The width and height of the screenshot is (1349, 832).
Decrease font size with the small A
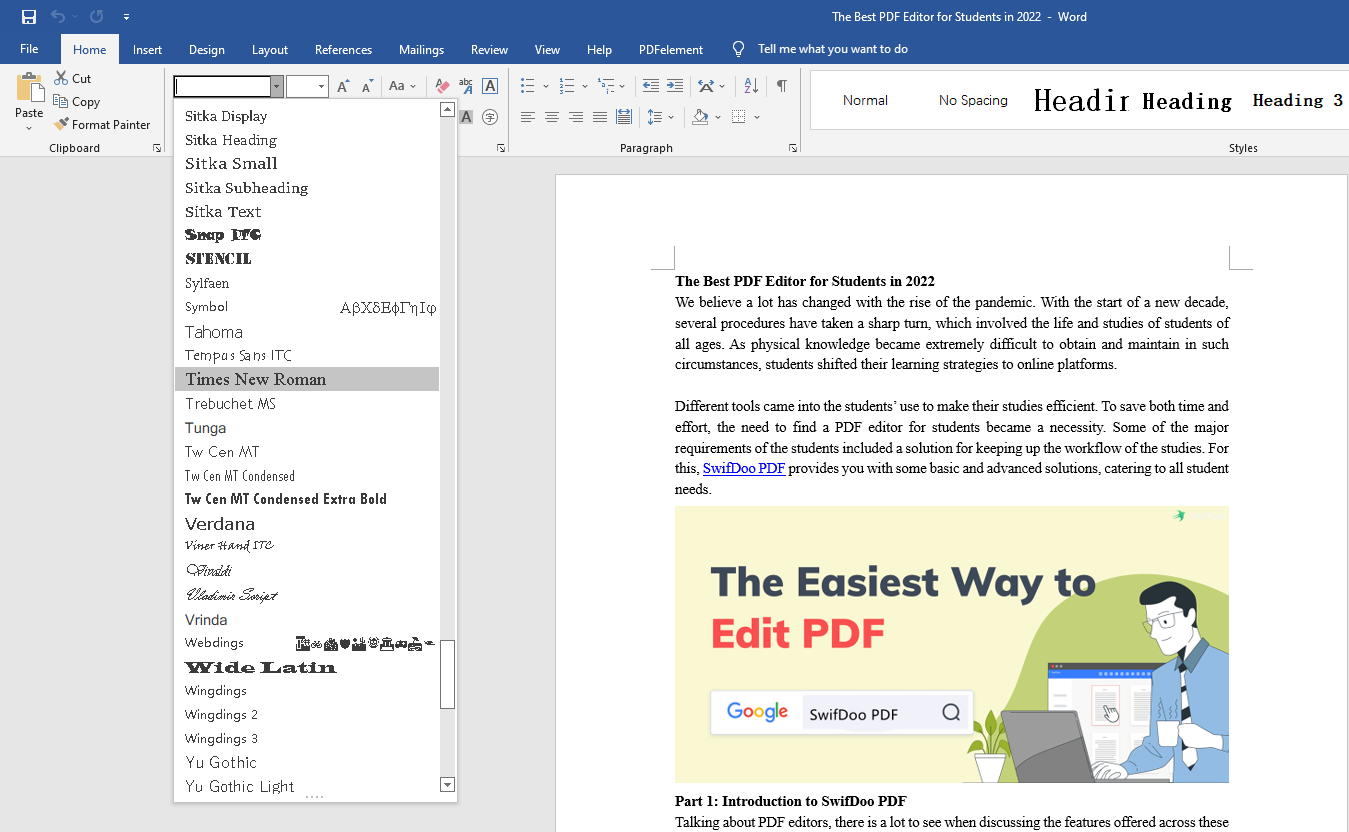pos(367,86)
